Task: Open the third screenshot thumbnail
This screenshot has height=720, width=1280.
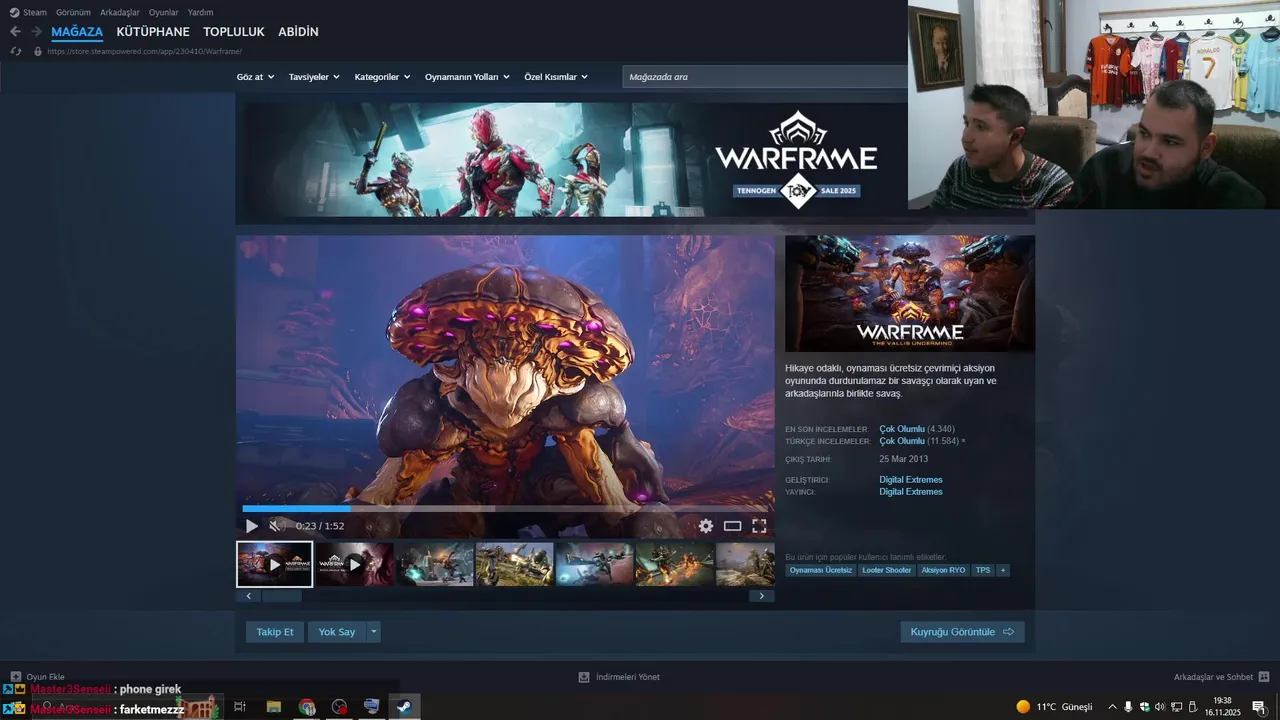Action: click(x=435, y=564)
